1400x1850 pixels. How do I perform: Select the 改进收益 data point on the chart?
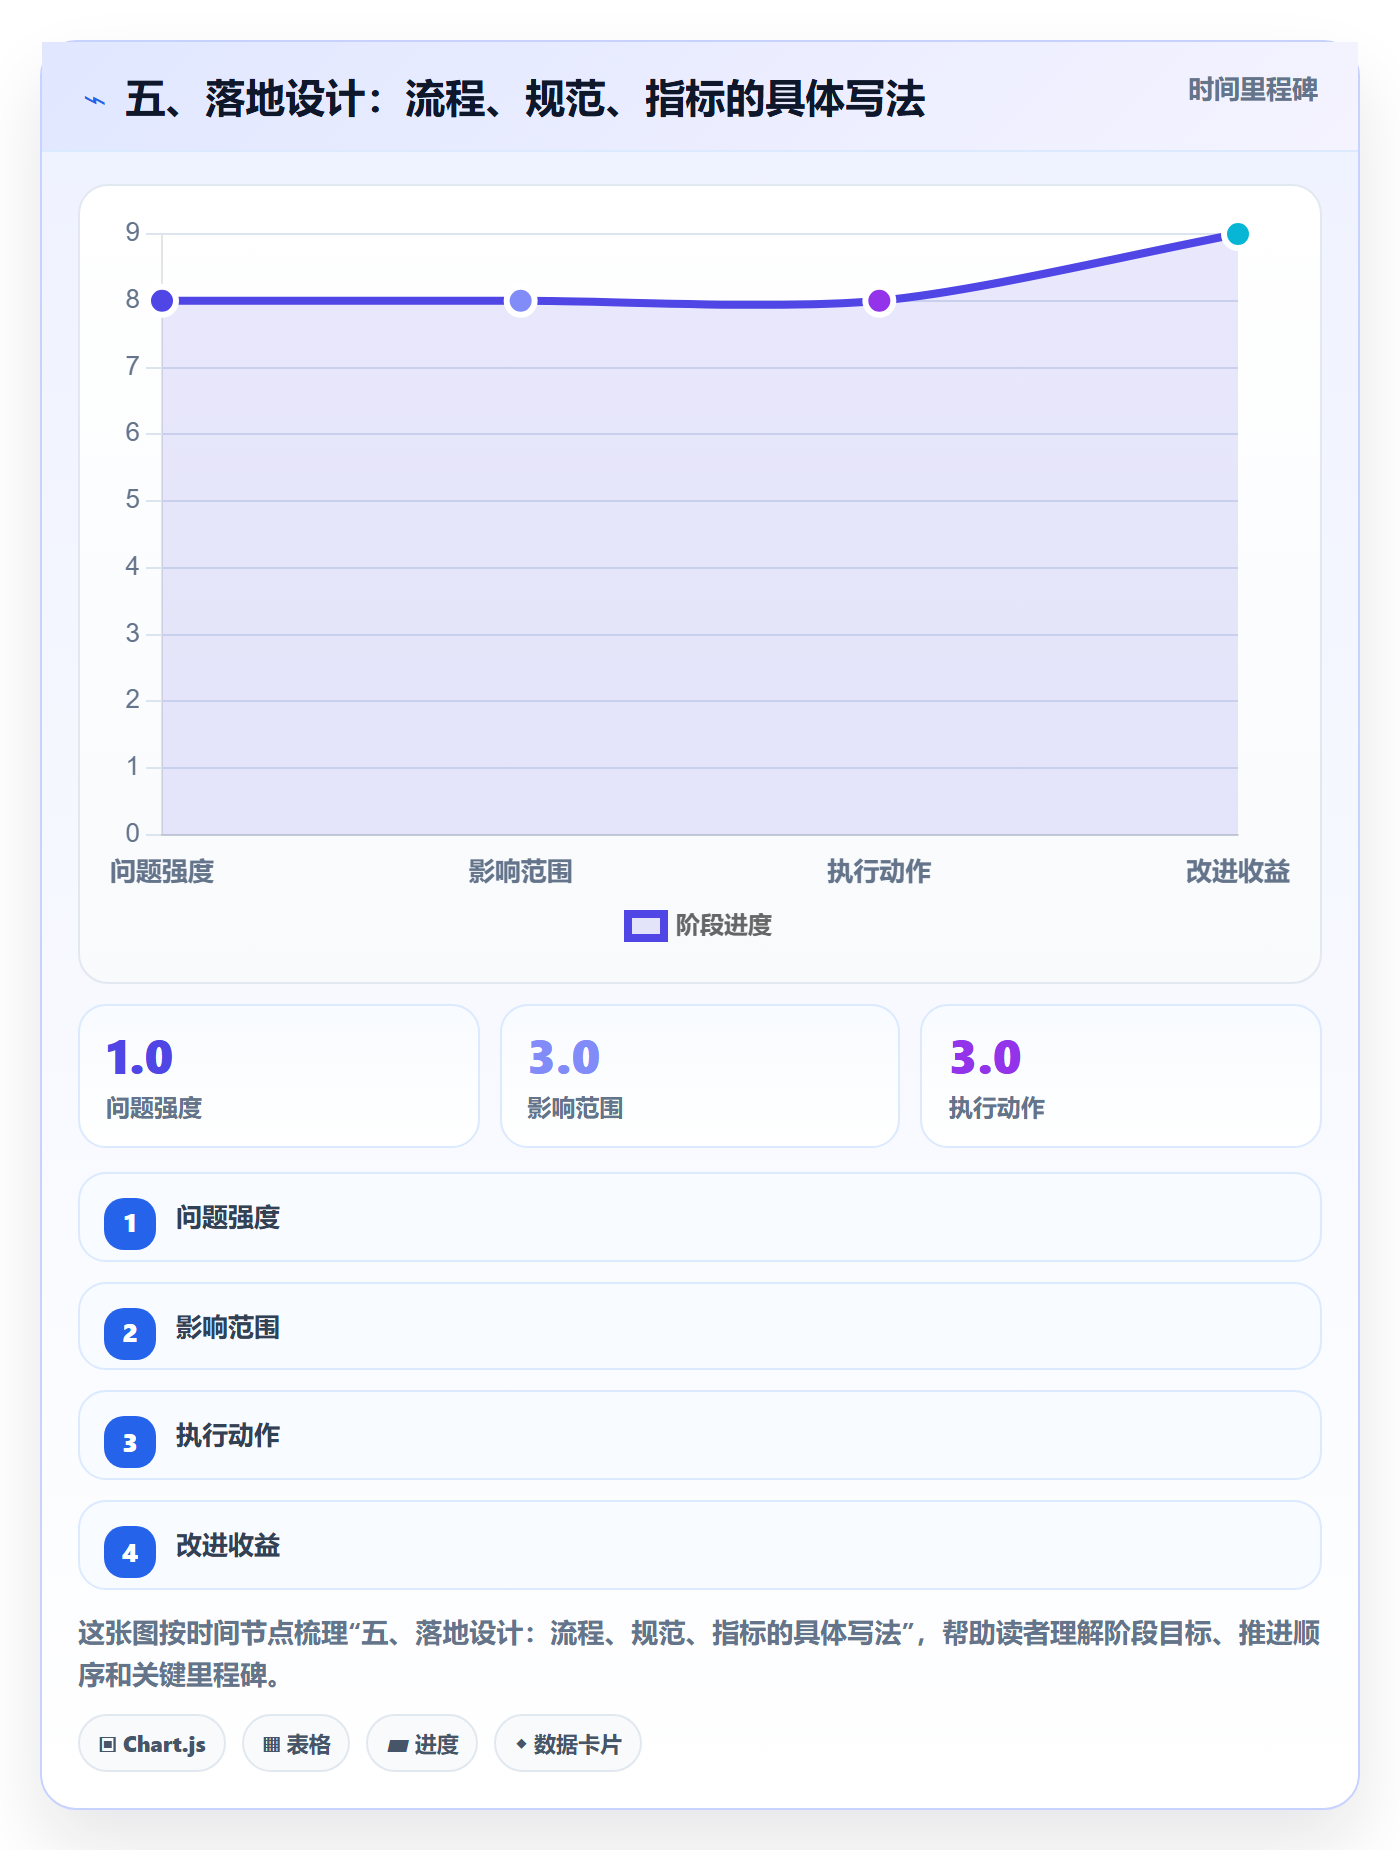(x=1238, y=234)
